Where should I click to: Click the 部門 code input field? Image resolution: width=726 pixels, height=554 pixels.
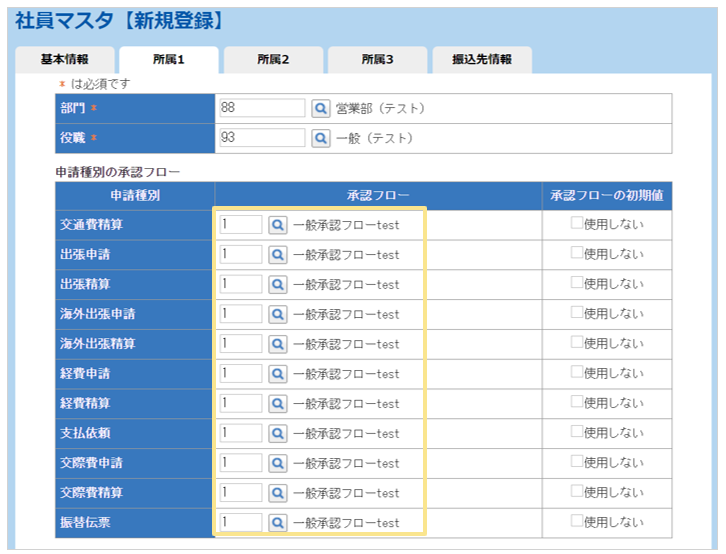261,108
